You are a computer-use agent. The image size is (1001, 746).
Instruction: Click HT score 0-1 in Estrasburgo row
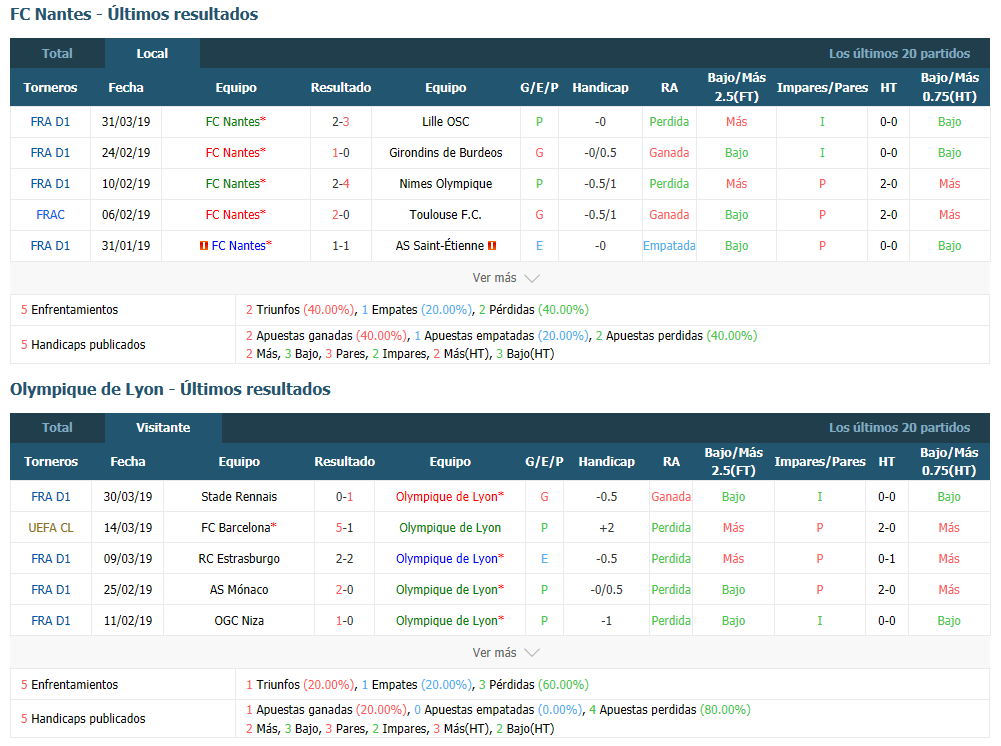click(887, 558)
